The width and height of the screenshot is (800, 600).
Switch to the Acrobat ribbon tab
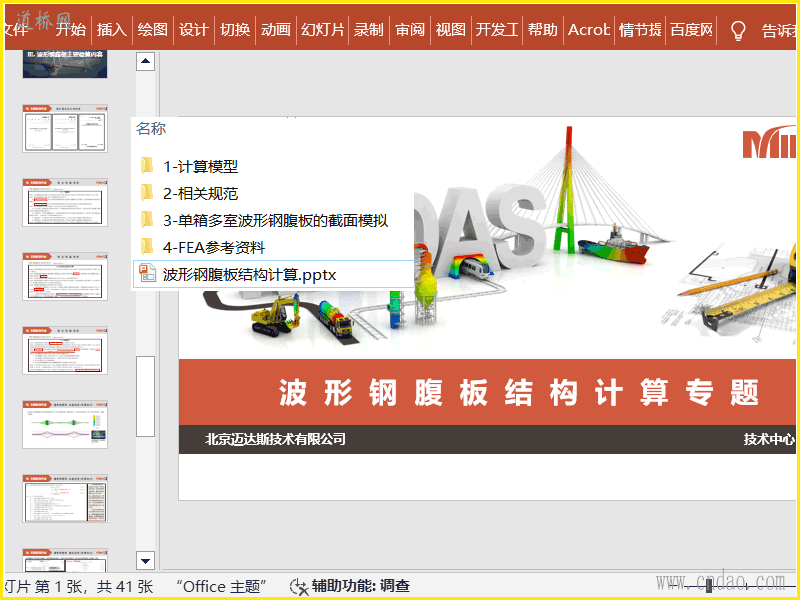(x=589, y=30)
